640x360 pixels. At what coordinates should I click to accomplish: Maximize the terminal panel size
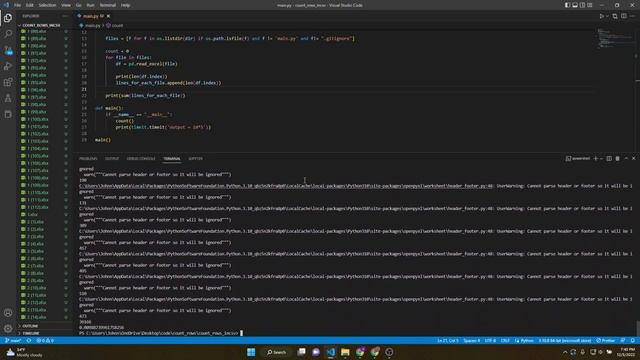[x=626, y=158]
